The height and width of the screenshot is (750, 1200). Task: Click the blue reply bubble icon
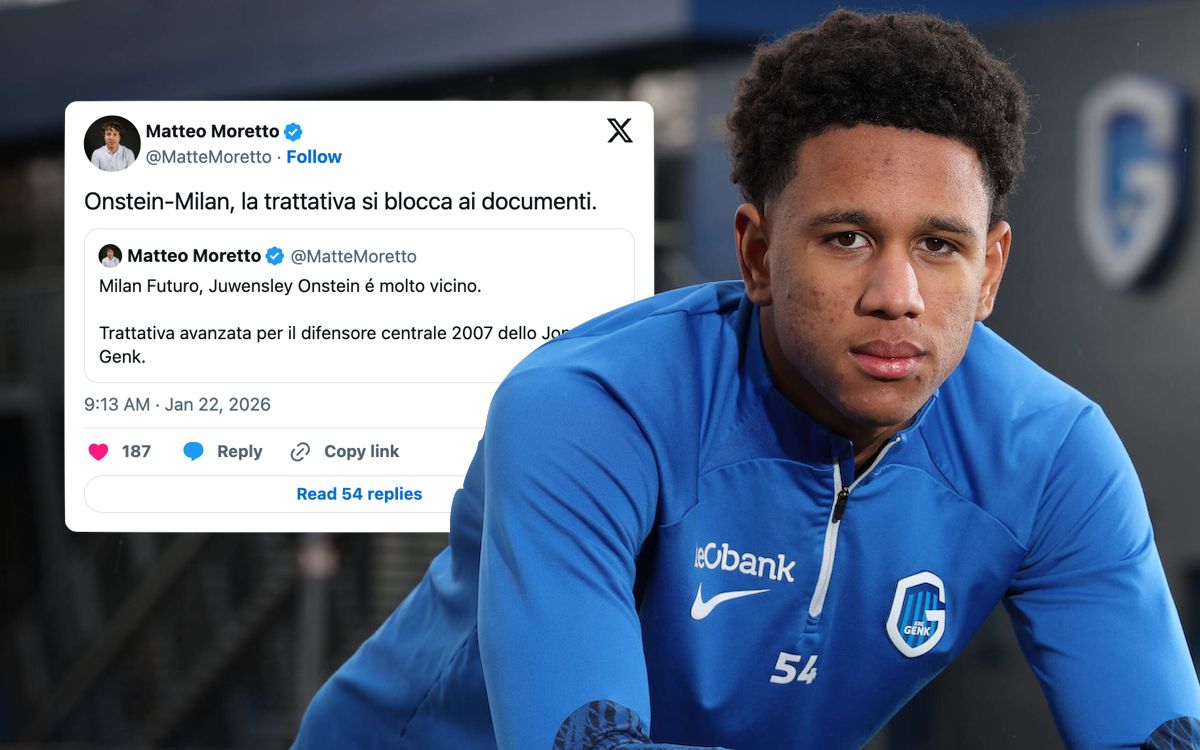tap(193, 452)
